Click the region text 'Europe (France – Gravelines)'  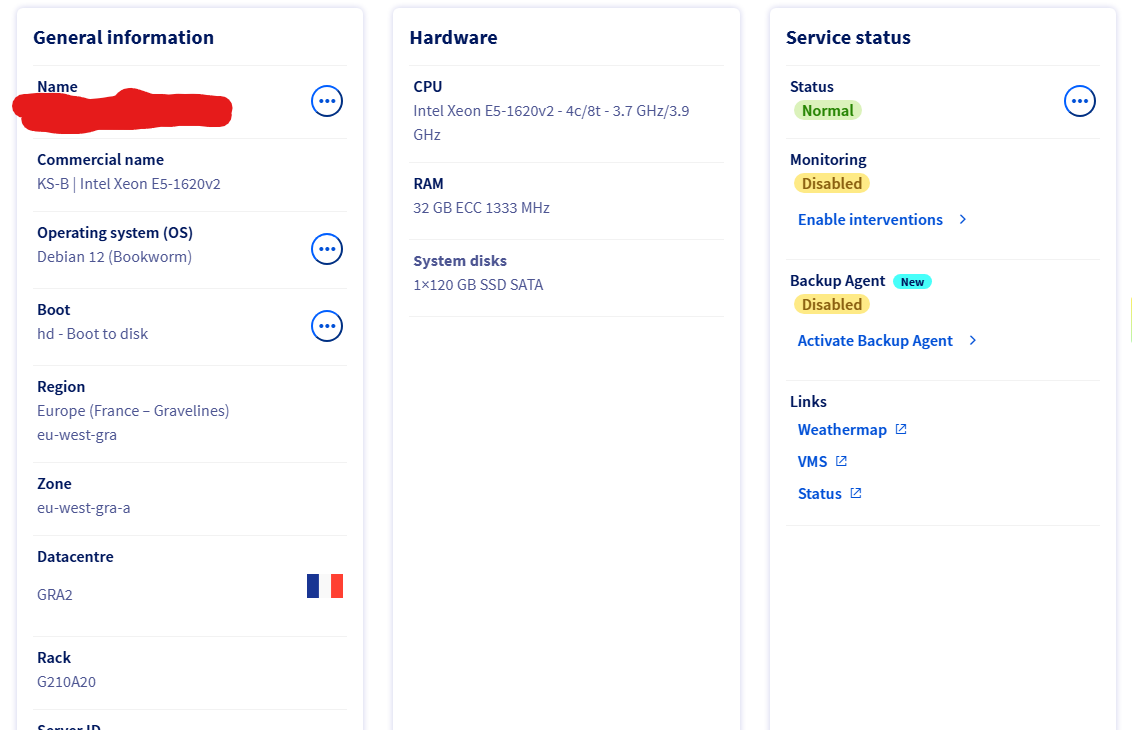[133, 411]
